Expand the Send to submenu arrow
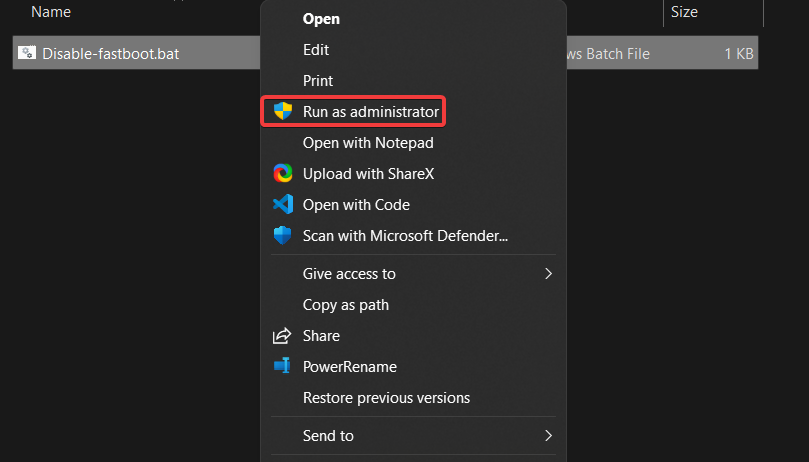This screenshot has width=809, height=462. click(548, 436)
